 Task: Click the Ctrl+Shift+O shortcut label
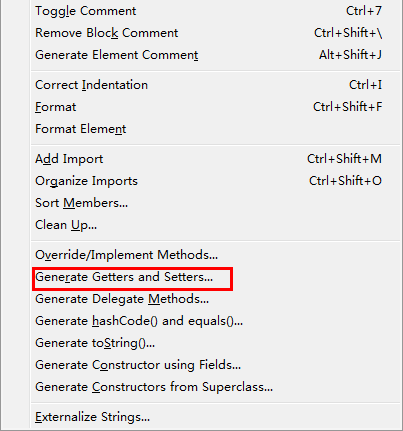(345, 181)
